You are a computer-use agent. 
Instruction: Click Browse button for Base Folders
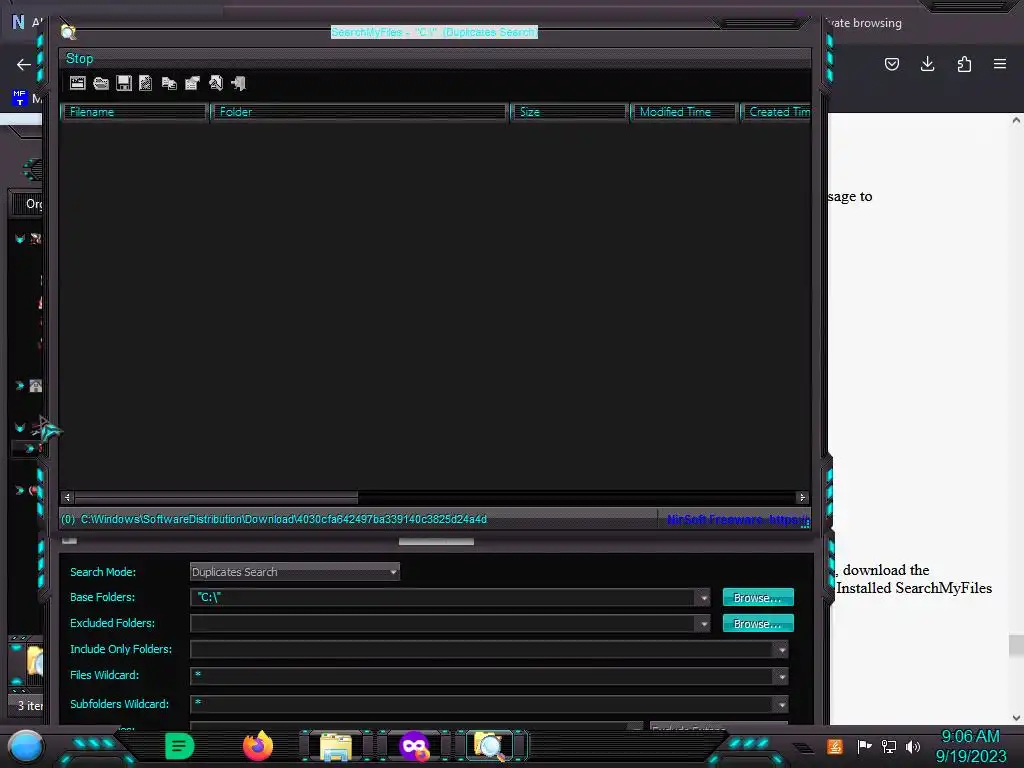[x=758, y=598]
